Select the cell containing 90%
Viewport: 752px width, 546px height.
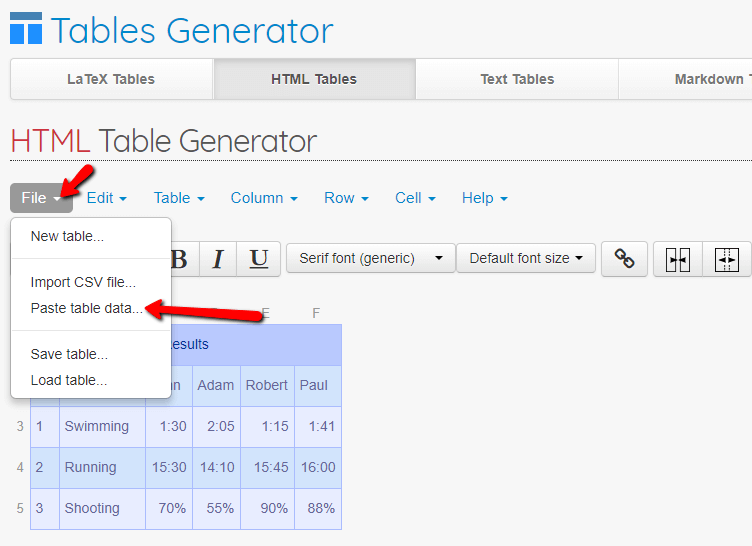(x=267, y=509)
